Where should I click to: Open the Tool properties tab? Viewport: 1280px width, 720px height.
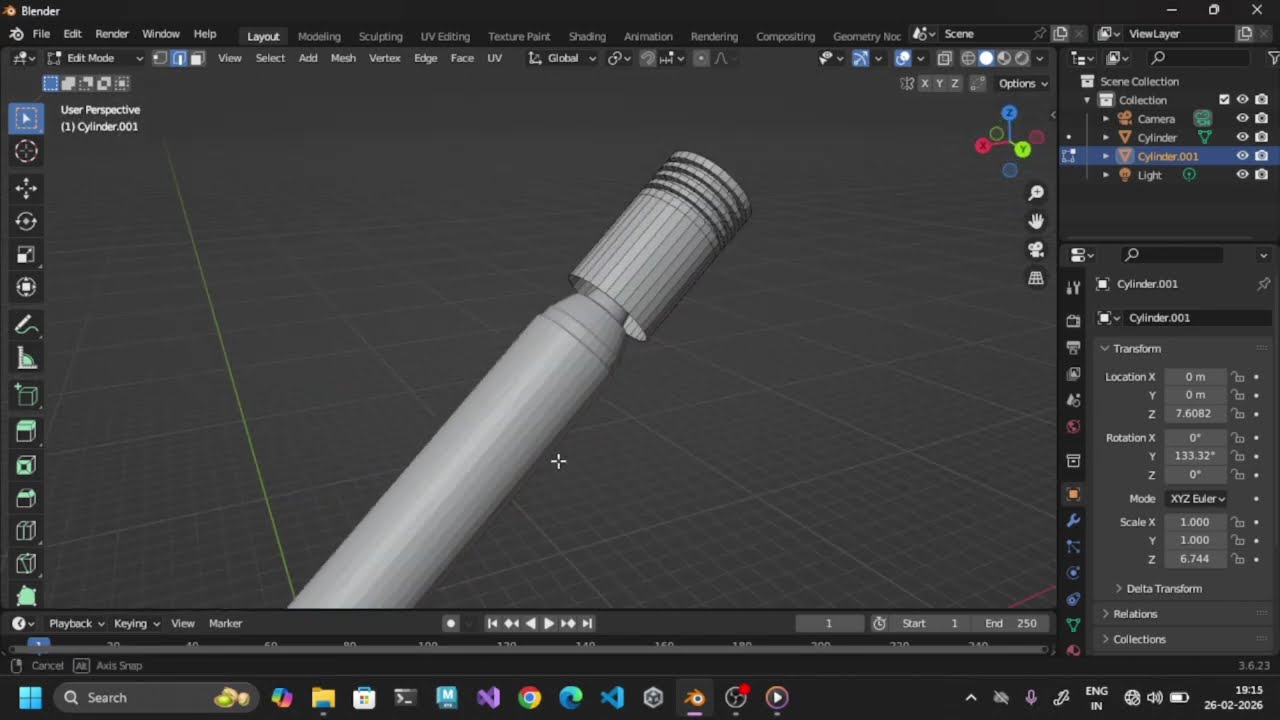point(1073,288)
